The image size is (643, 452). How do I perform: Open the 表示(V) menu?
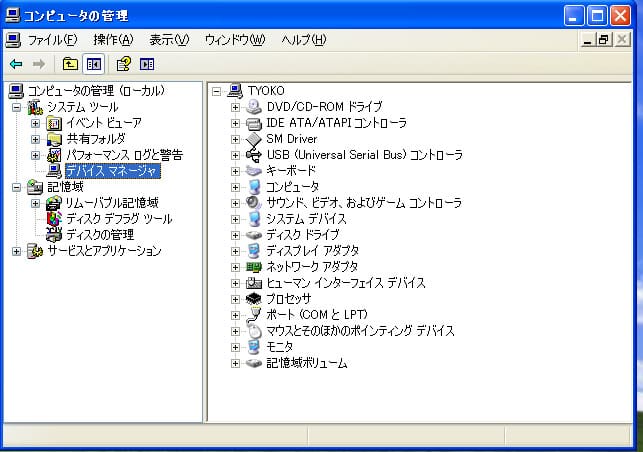(168, 40)
